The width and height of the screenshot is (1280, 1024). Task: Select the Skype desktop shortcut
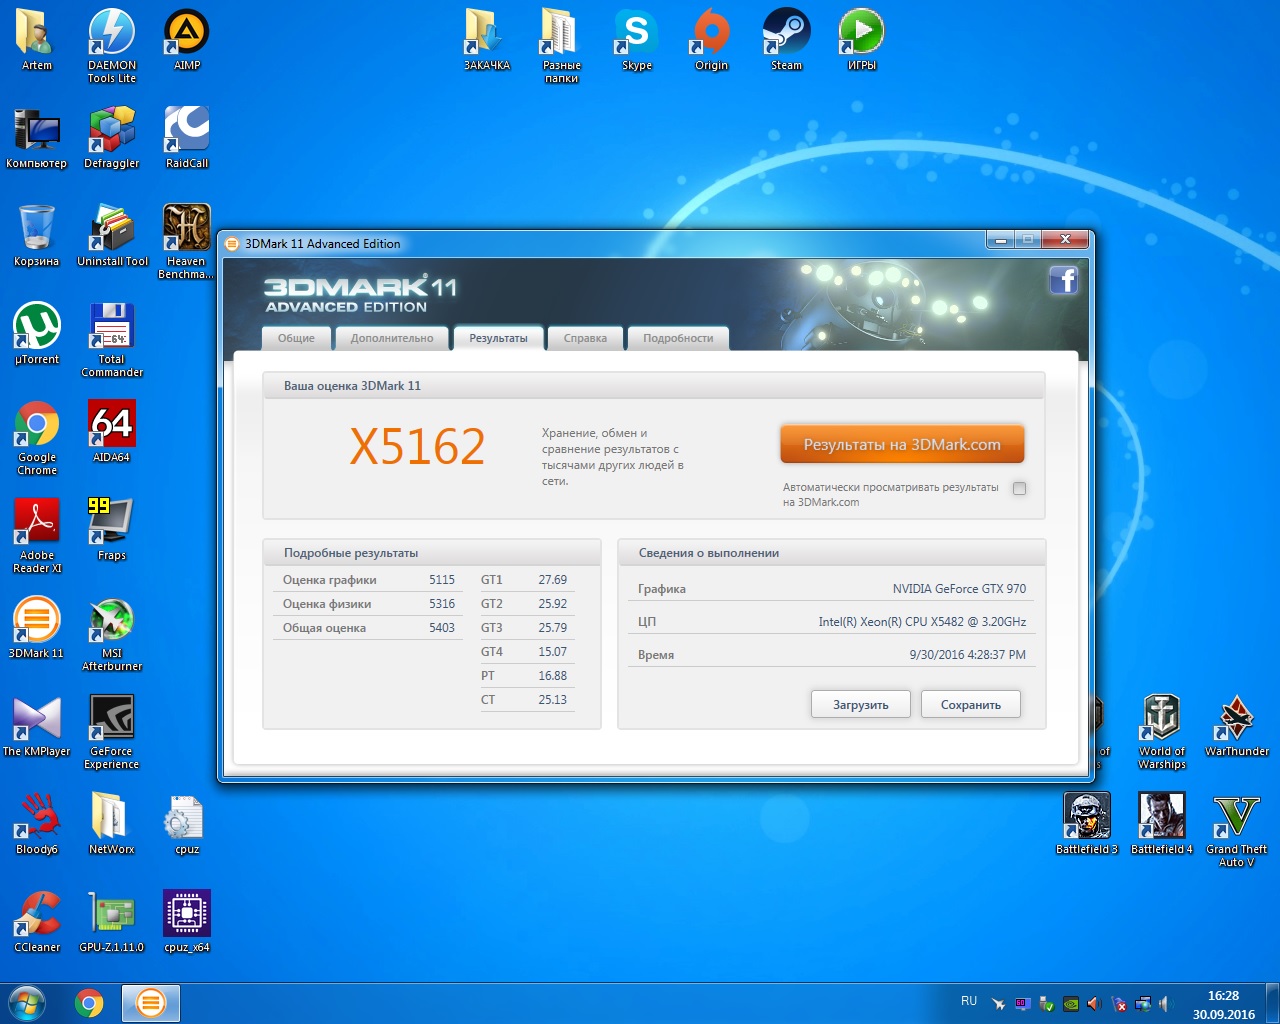coord(637,39)
